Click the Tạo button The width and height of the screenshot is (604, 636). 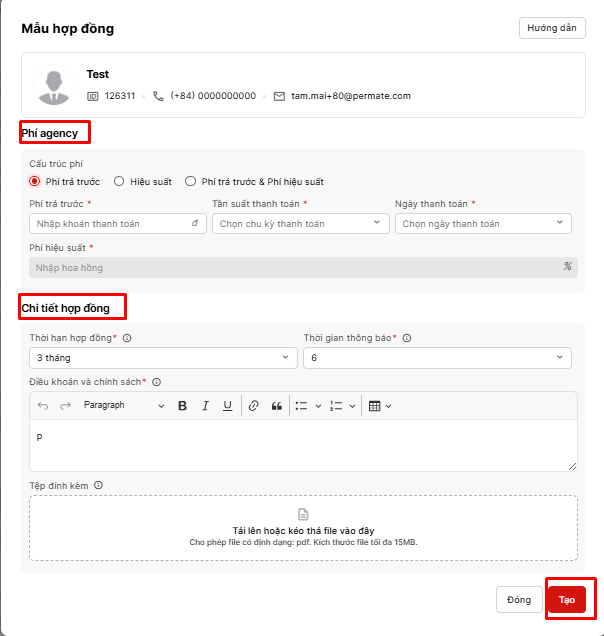[567, 600]
